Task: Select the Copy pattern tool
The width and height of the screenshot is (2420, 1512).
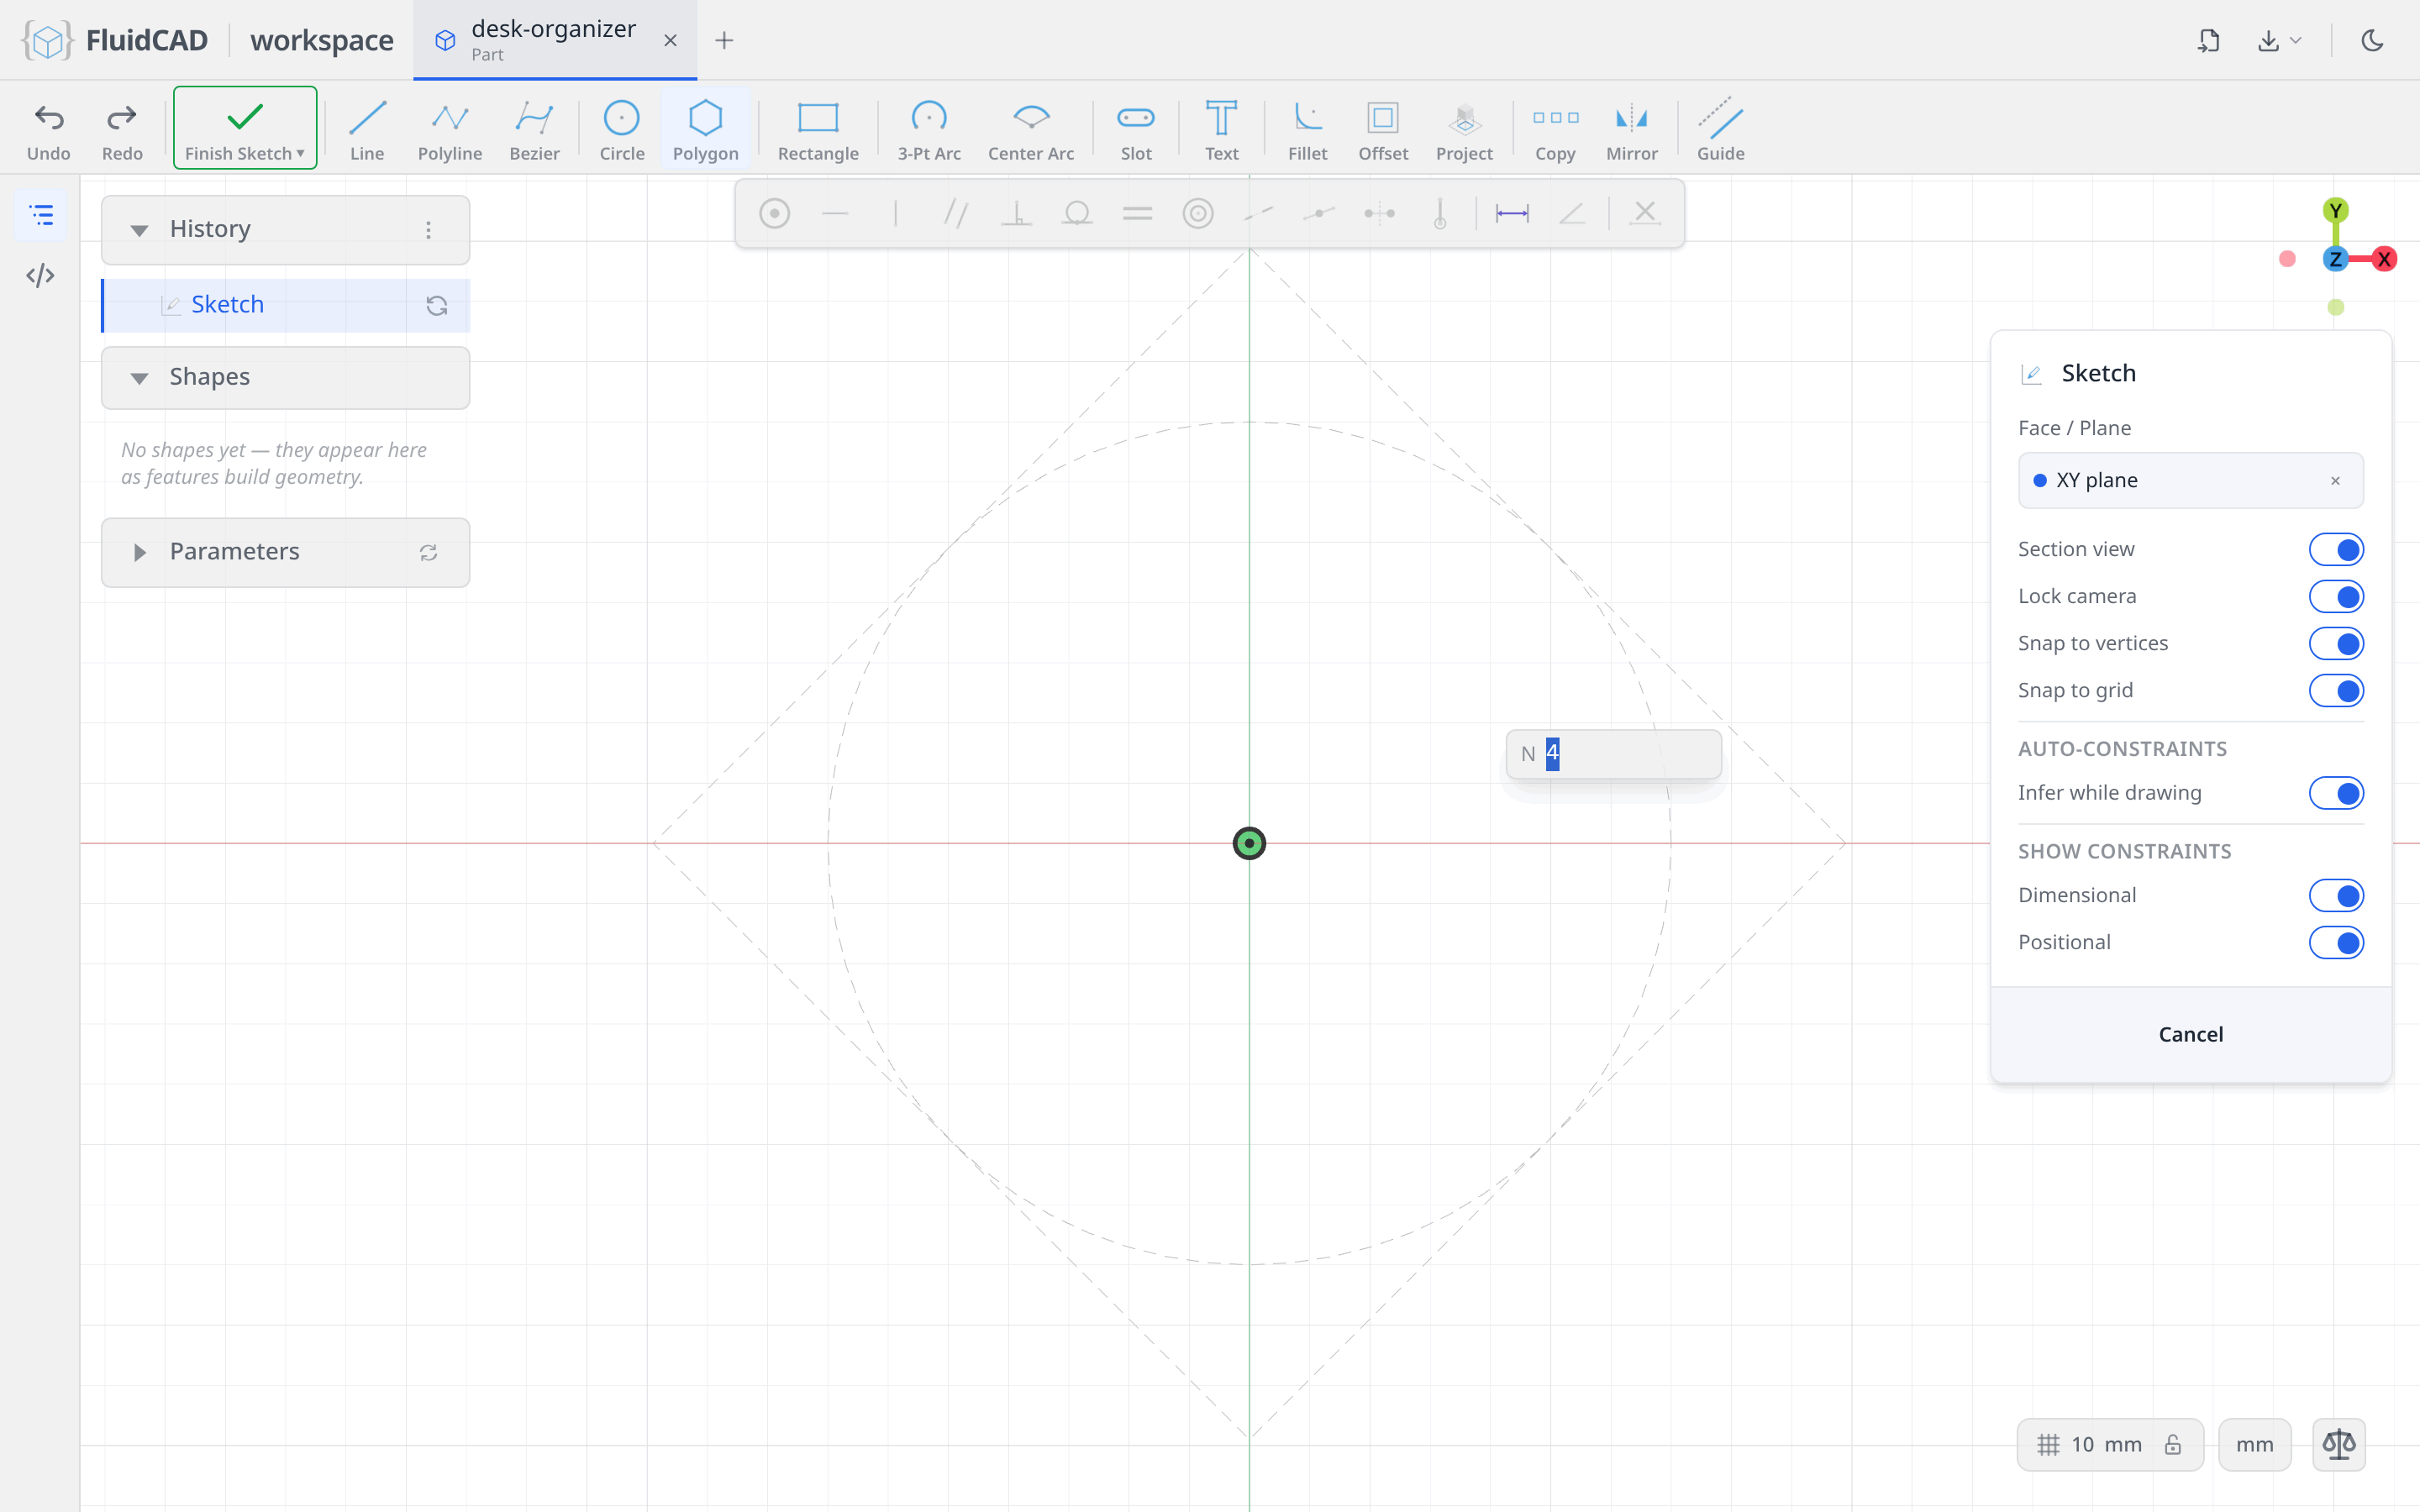Action: coord(1555,130)
